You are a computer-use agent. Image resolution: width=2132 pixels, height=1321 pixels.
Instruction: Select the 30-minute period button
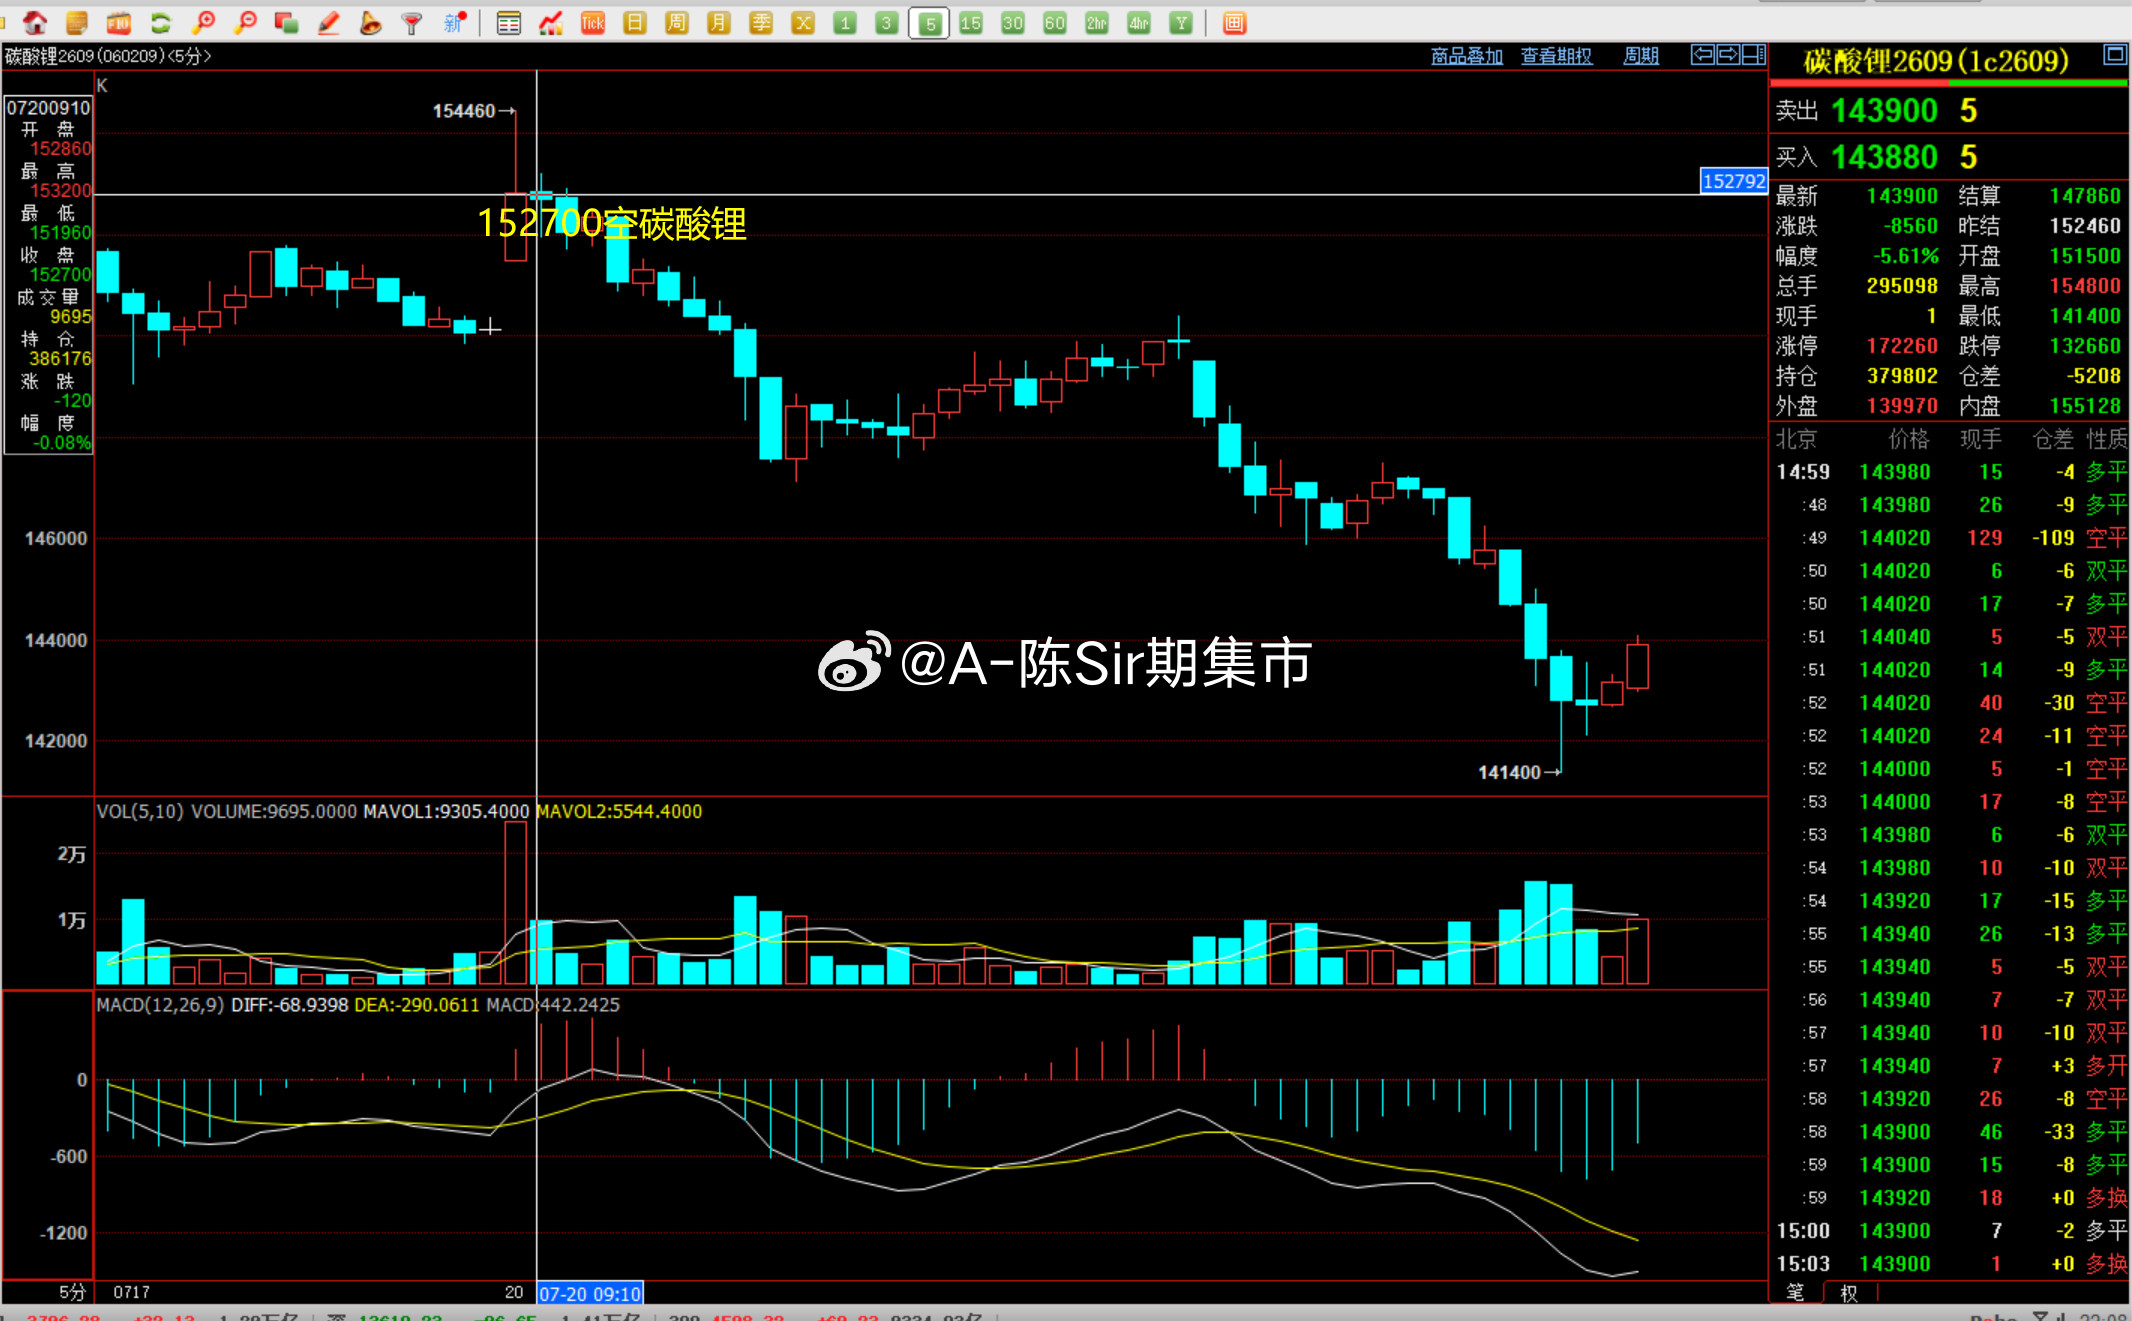[x=1013, y=22]
